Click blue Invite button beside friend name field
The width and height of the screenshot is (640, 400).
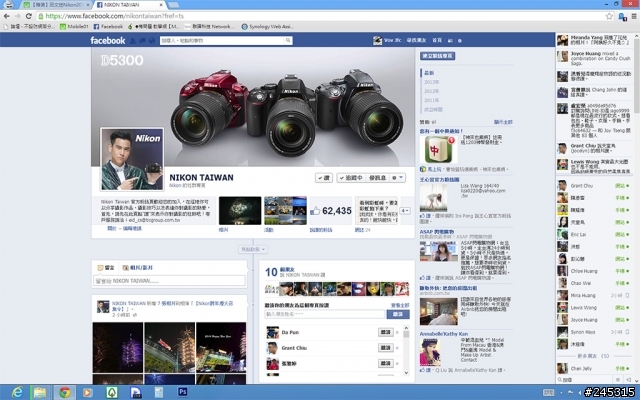click(398, 314)
